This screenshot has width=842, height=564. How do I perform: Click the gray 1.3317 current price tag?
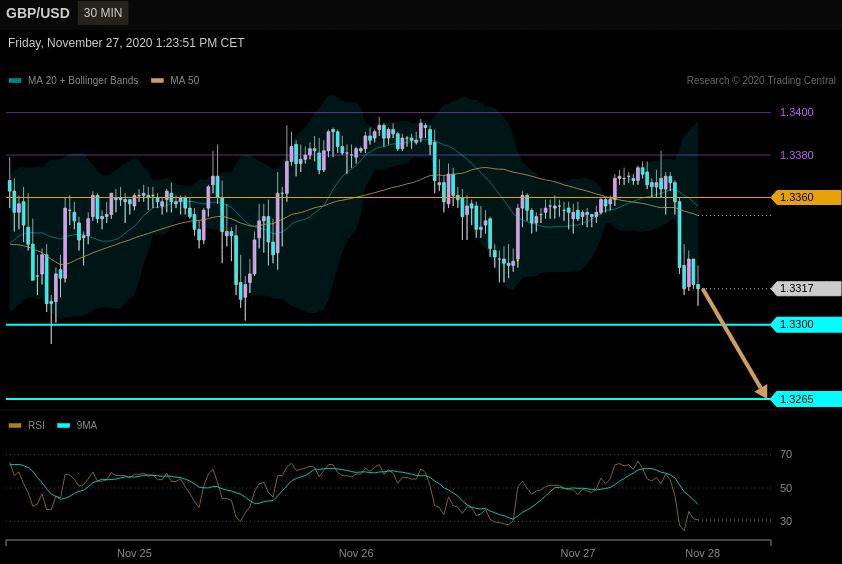[x=806, y=288]
